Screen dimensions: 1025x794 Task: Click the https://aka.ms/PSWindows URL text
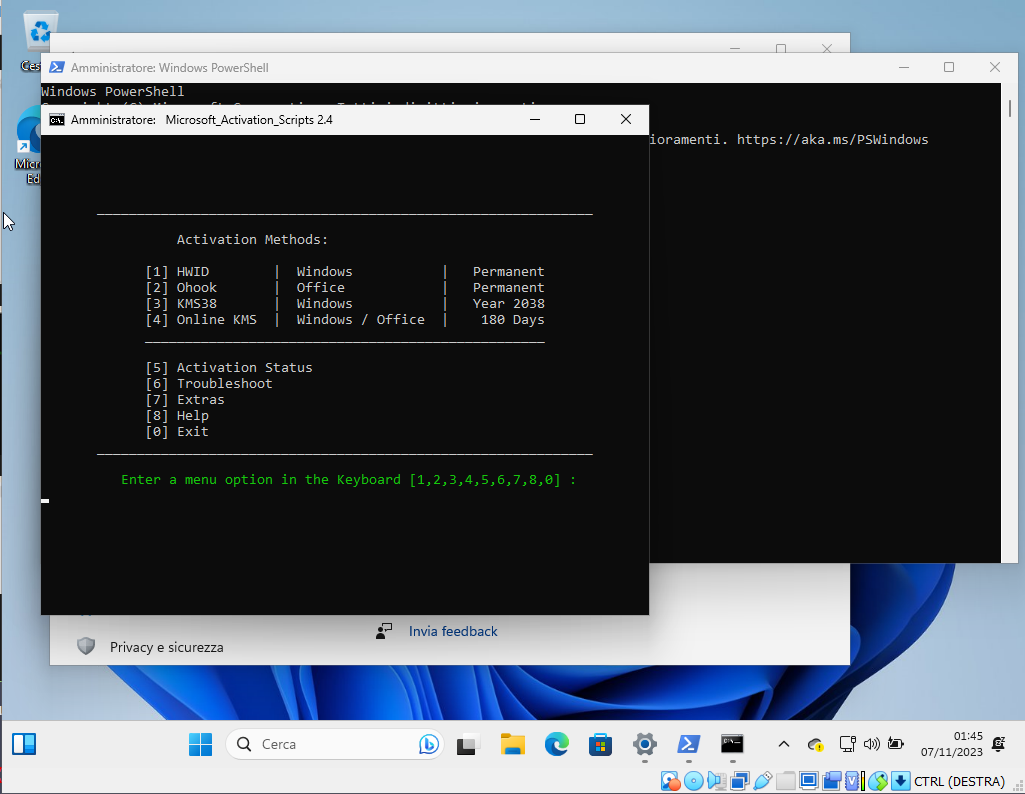(x=832, y=139)
